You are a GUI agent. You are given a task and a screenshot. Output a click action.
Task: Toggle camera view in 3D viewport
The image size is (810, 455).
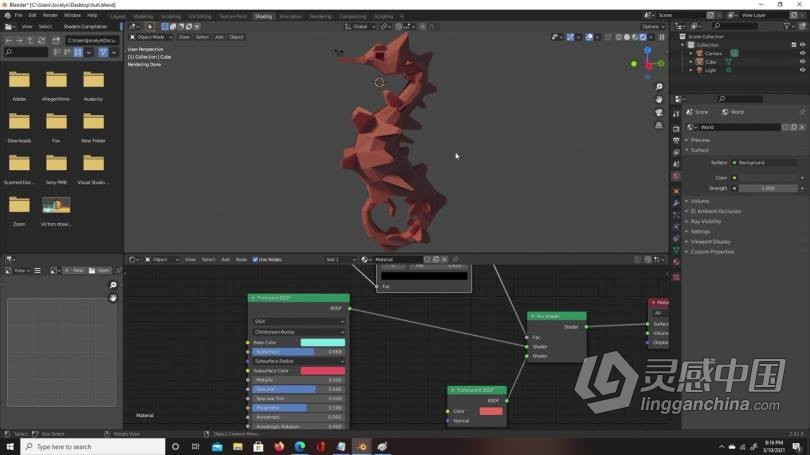pyautogui.click(x=659, y=113)
